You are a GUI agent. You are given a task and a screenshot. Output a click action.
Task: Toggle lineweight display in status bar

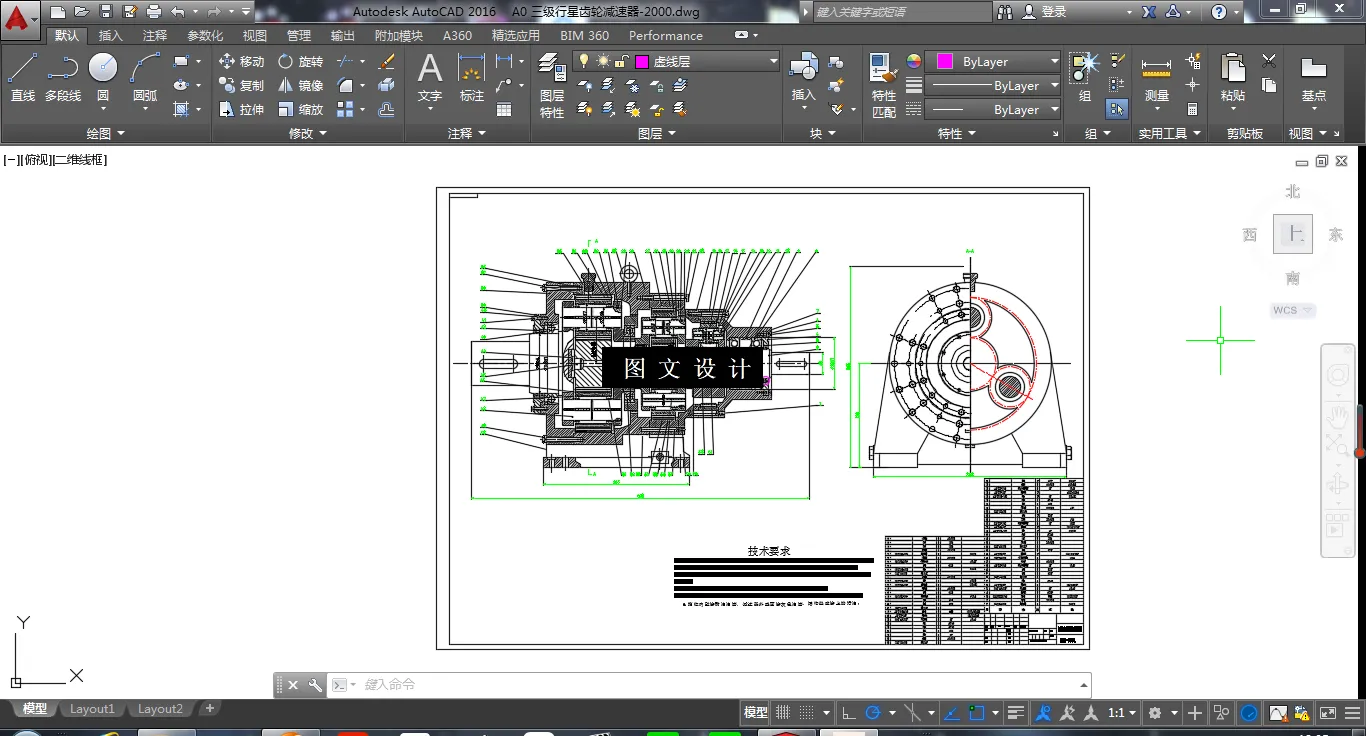pyautogui.click(x=1016, y=713)
